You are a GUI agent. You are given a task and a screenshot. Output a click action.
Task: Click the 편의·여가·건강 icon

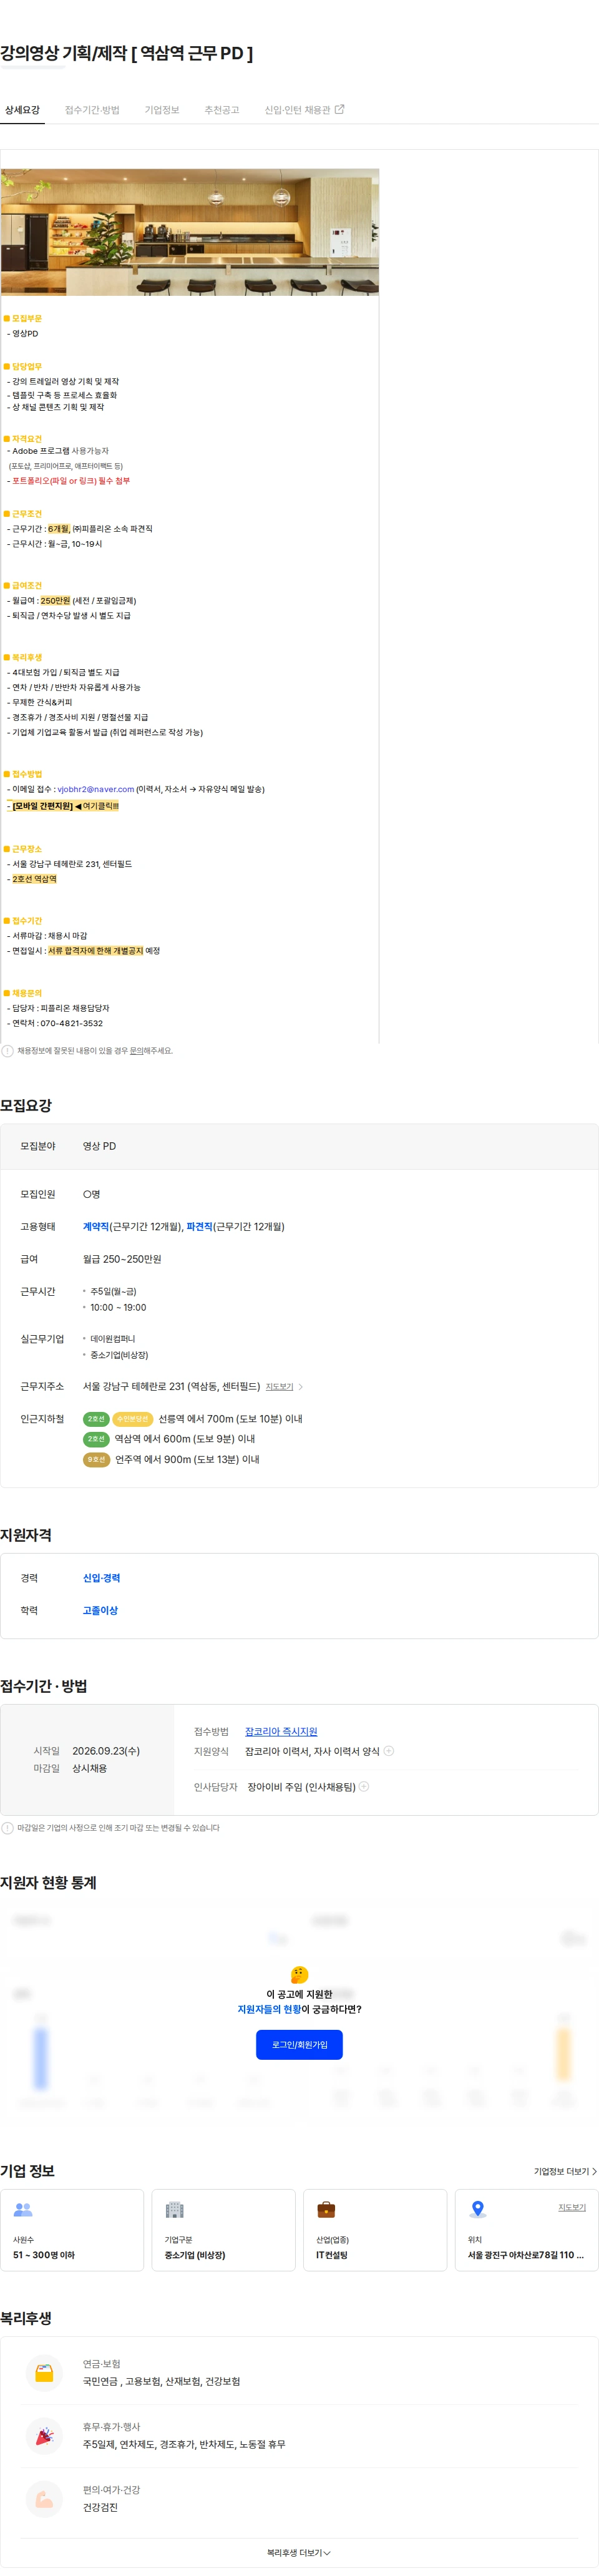pos(44,2499)
